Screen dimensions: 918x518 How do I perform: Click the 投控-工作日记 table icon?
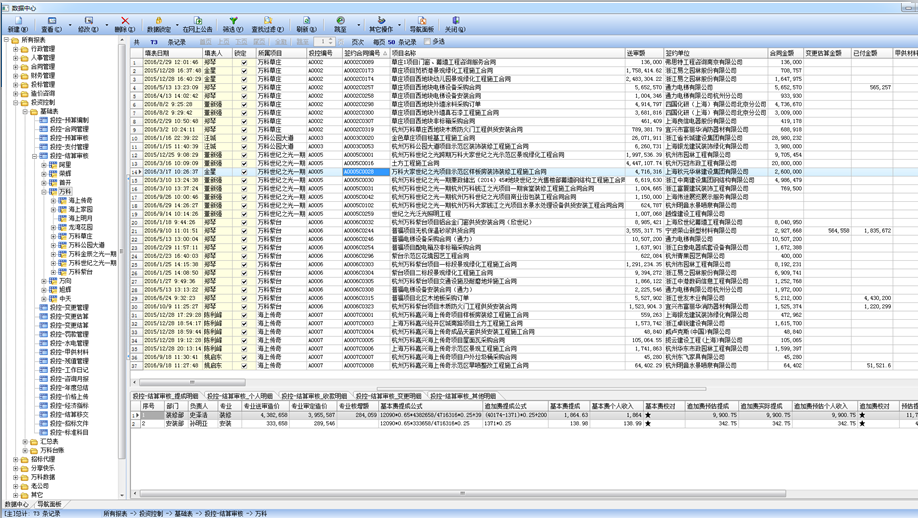(43, 370)
